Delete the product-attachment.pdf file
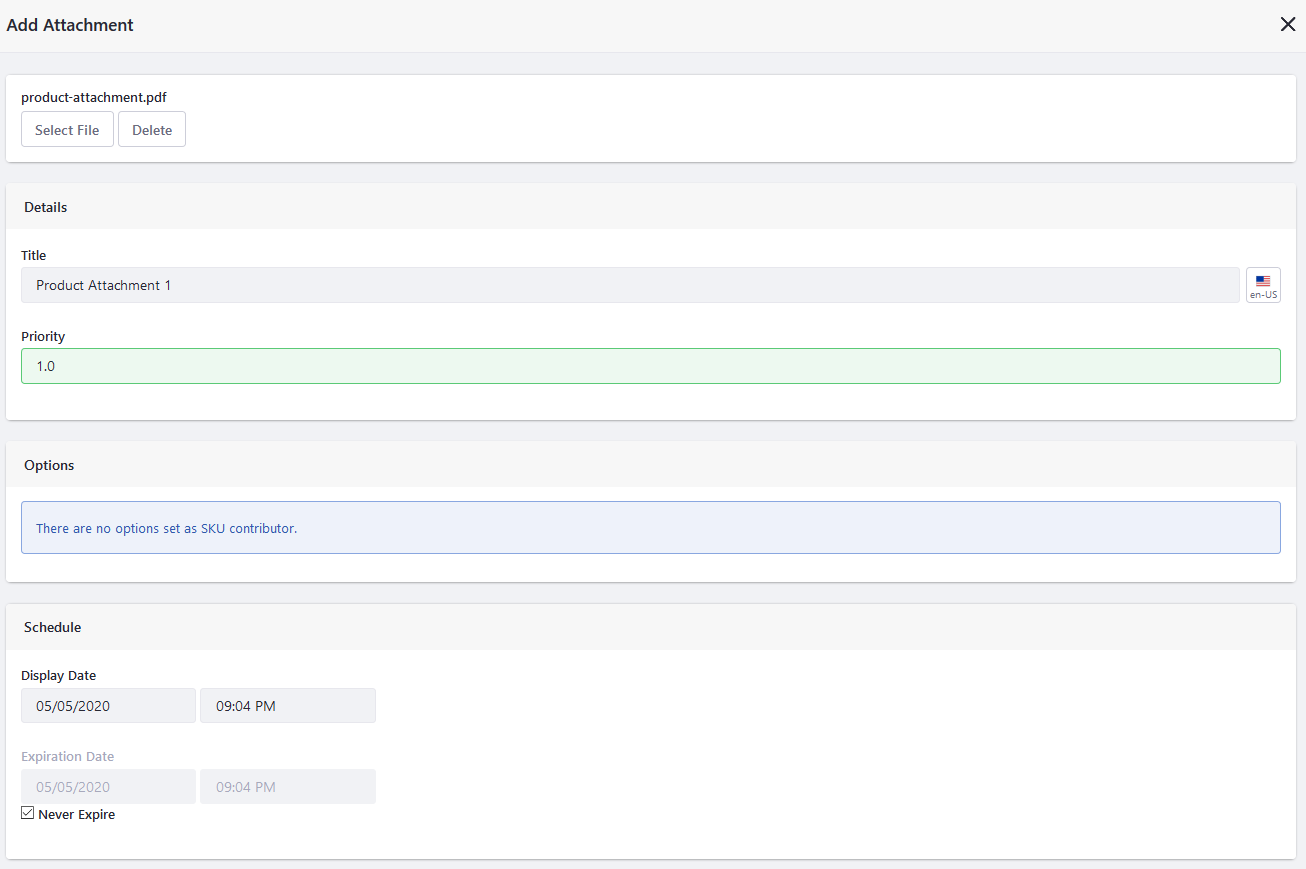 tap(152, 129)
